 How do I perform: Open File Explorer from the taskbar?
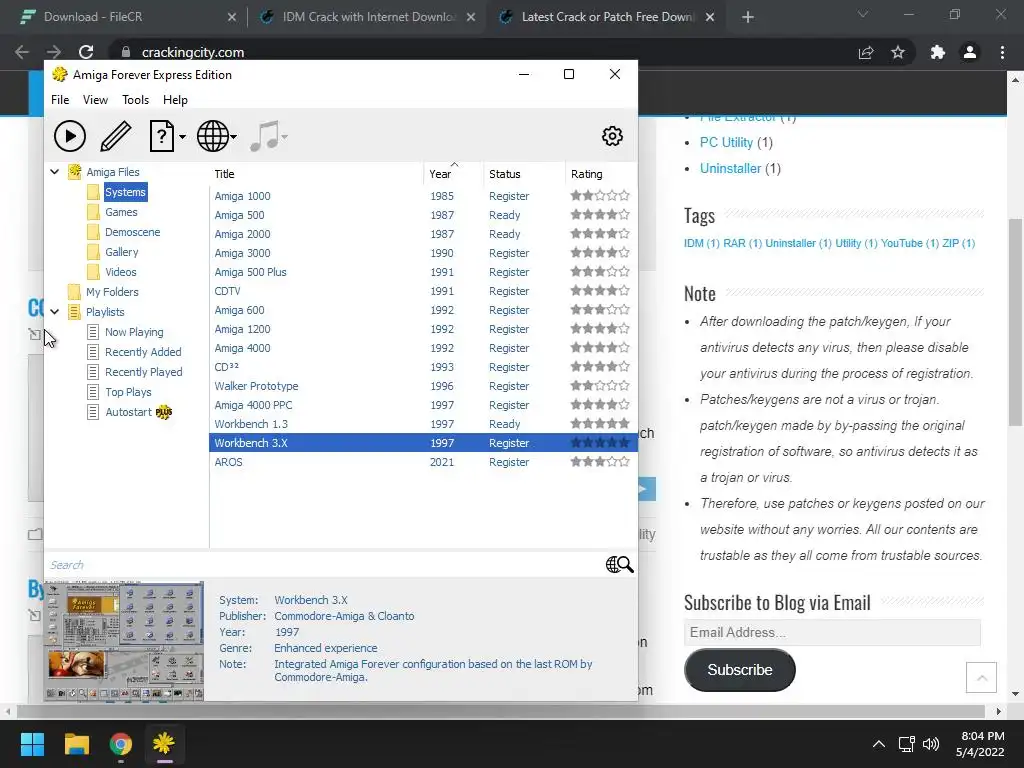[x=76, y=744]
